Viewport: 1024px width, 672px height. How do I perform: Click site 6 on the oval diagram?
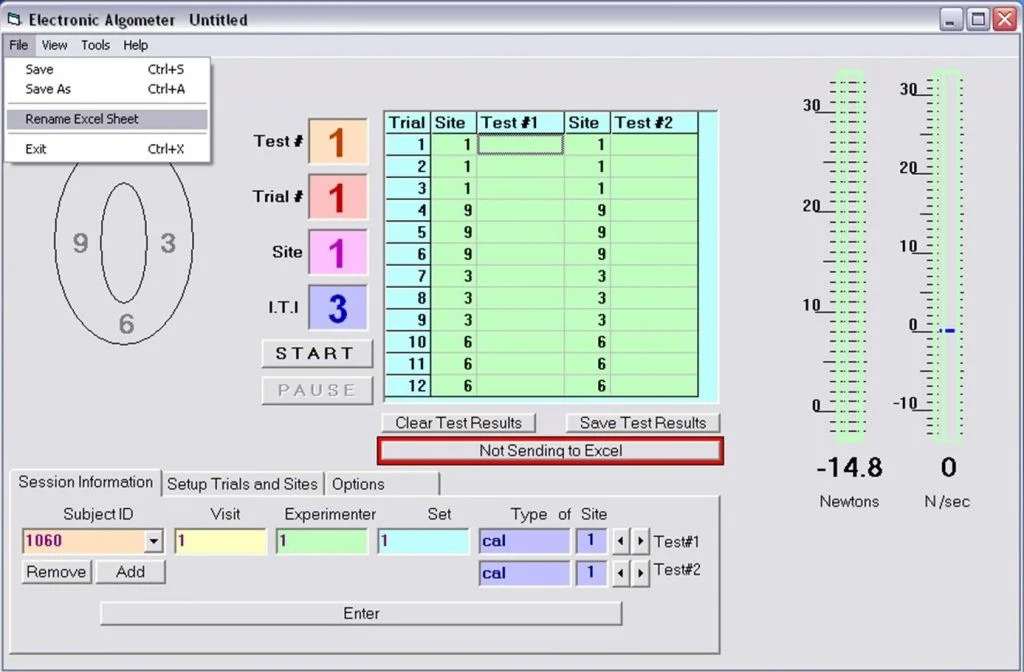126,323
